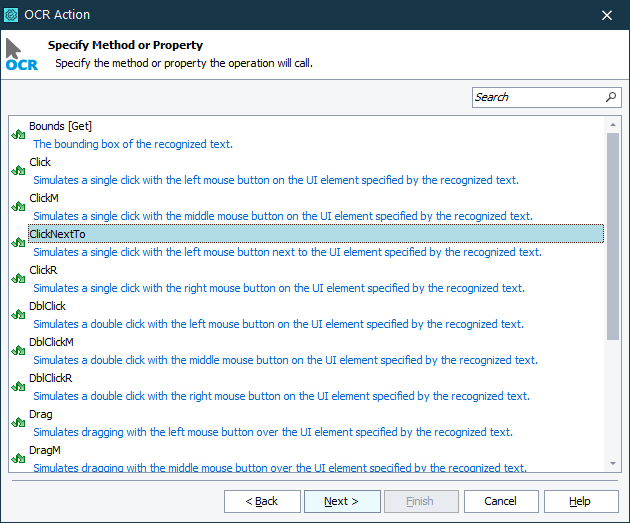Click the icon beside the ClickM method
The image size is (630, 523).
point(18,206)
